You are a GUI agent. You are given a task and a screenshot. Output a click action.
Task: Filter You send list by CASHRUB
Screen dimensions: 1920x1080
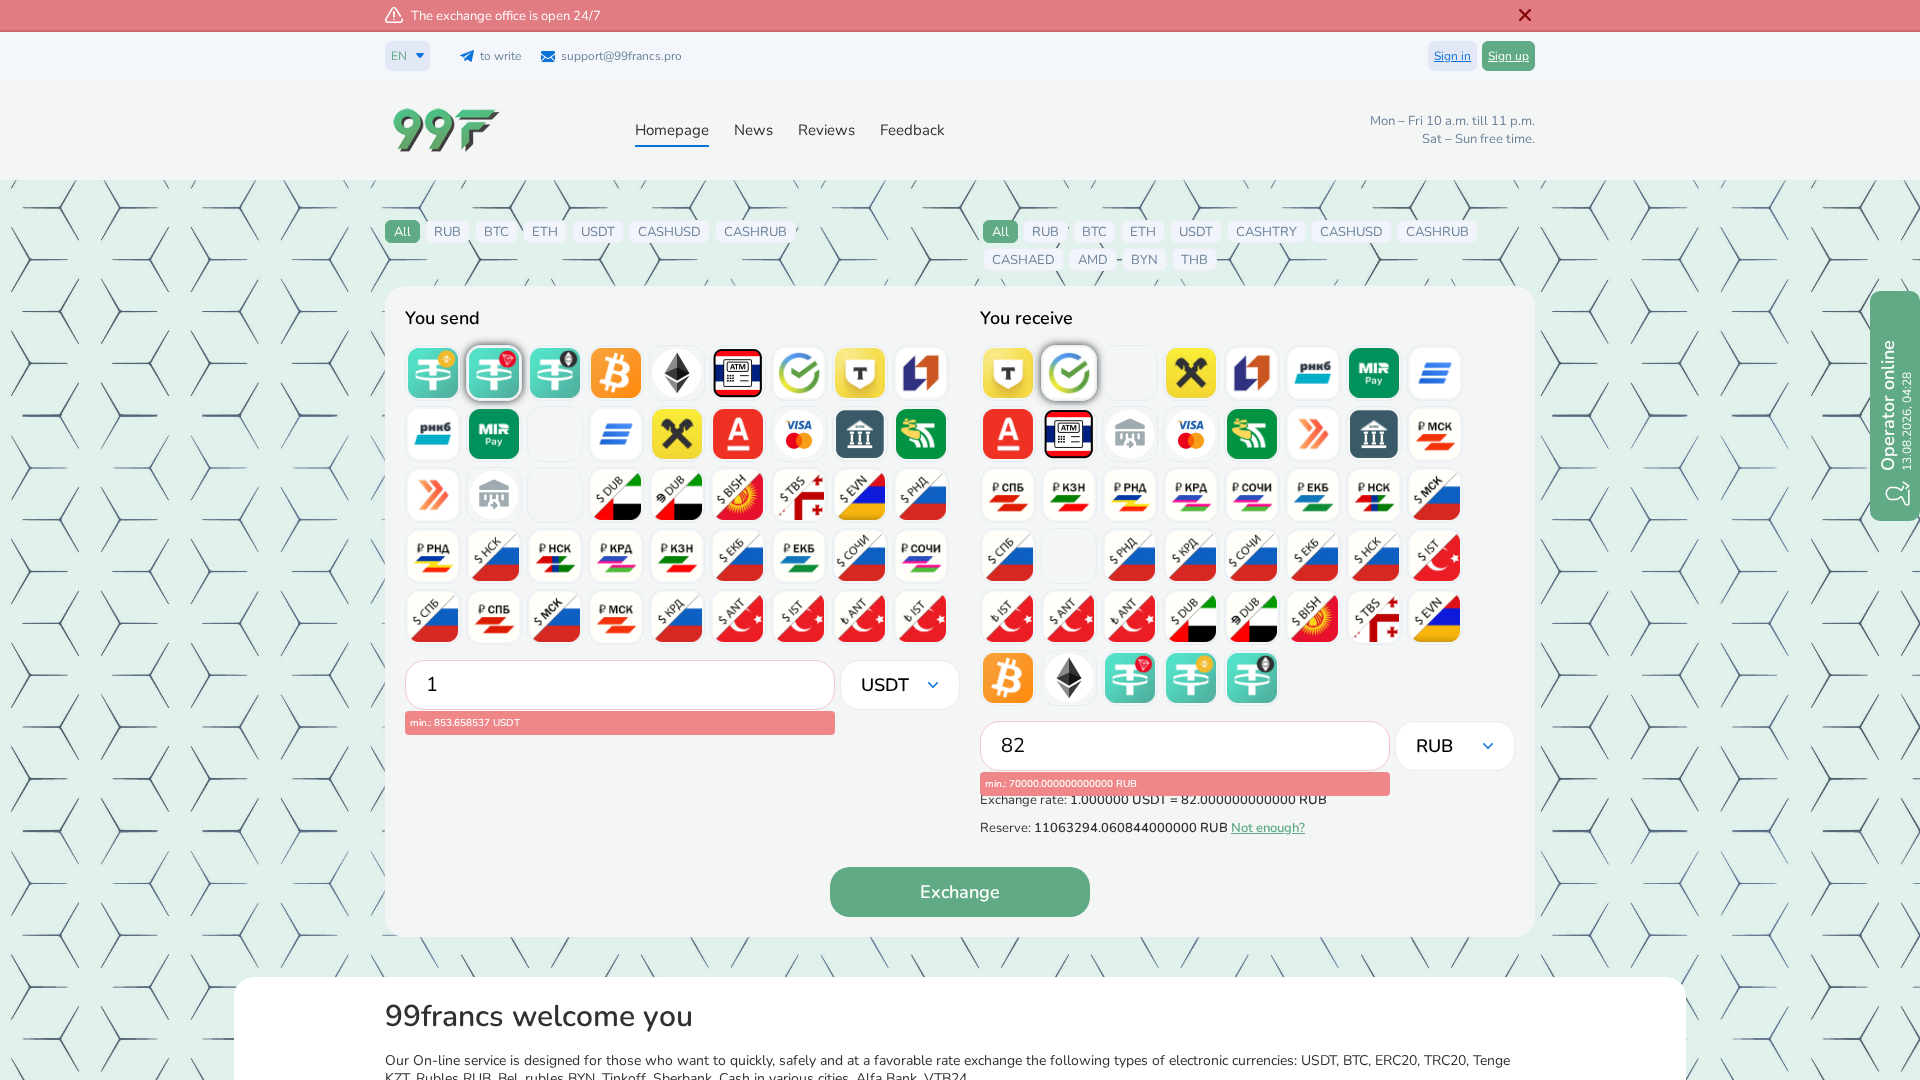(x=755, y=232)
